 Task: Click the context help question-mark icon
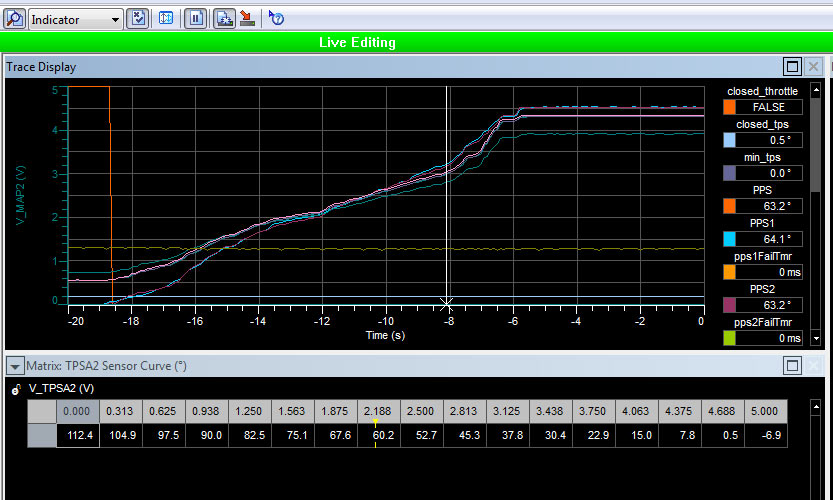(276, 19)
